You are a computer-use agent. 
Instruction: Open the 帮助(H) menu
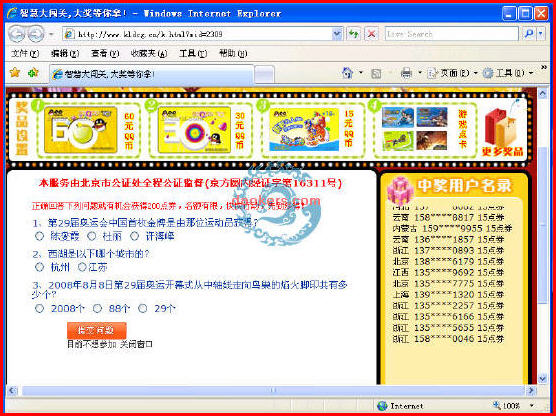pyautogui.click(x=233, y=54)
